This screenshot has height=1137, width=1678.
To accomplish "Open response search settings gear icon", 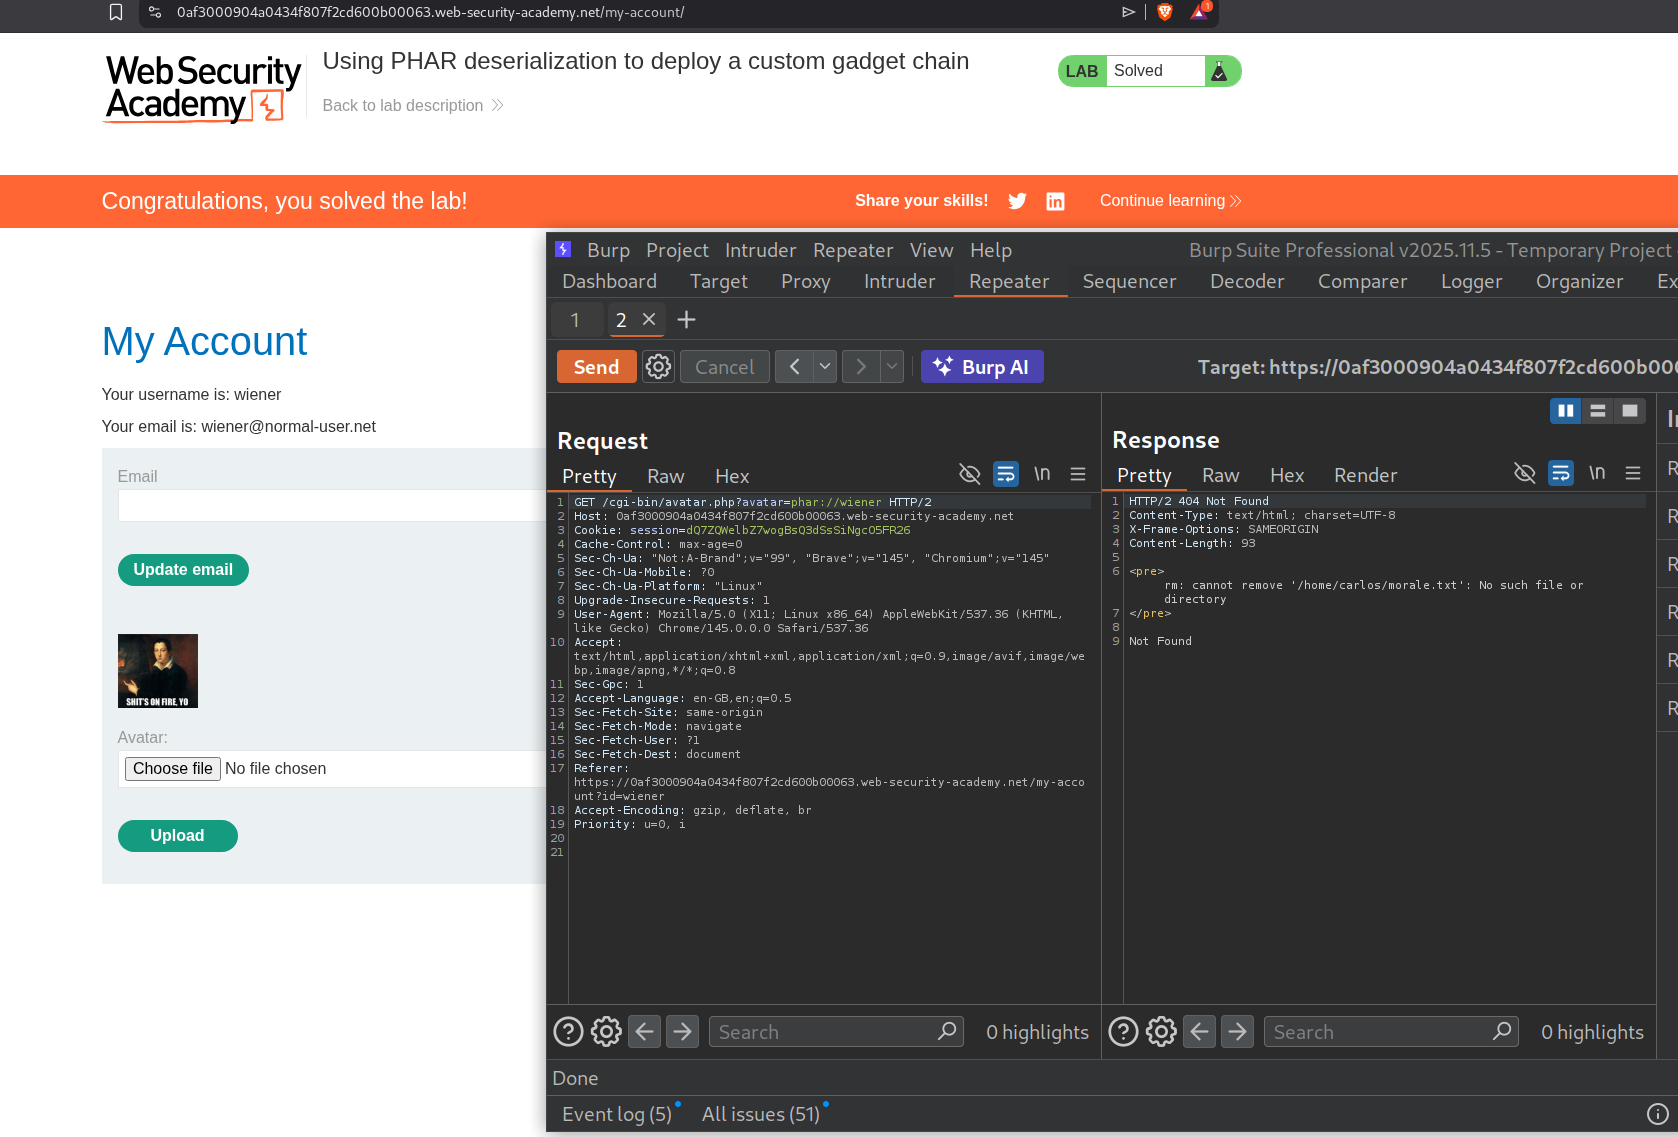I will [x=1161, y=1031].
